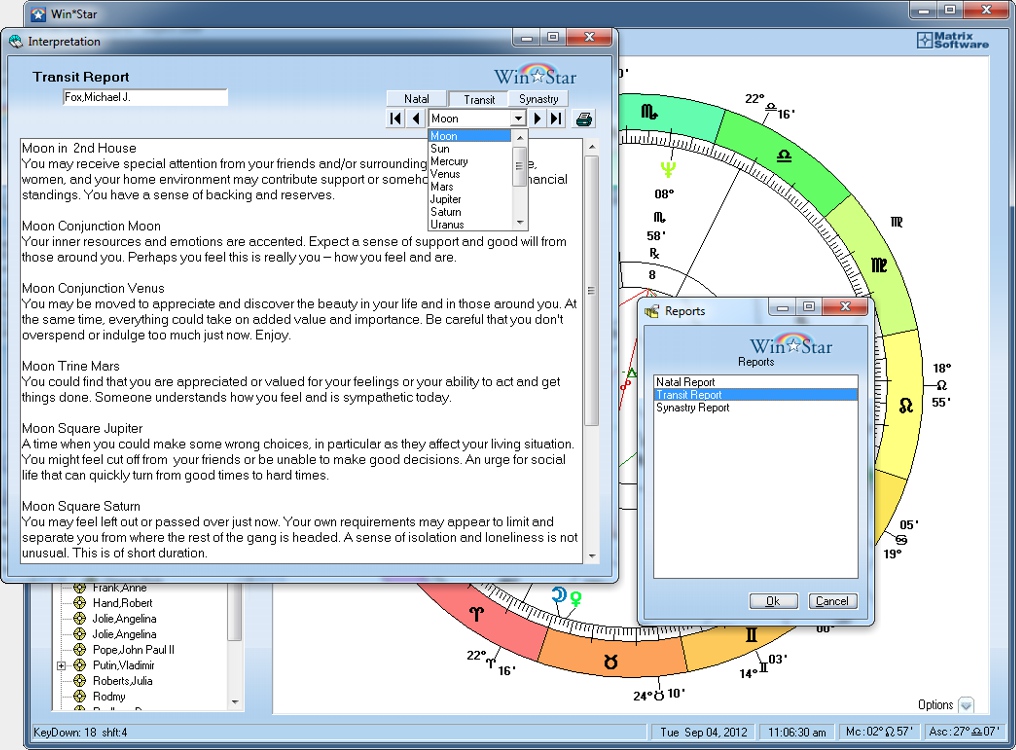
Task: Click Ok in the Reports dialog
Action: coord(774,601)
